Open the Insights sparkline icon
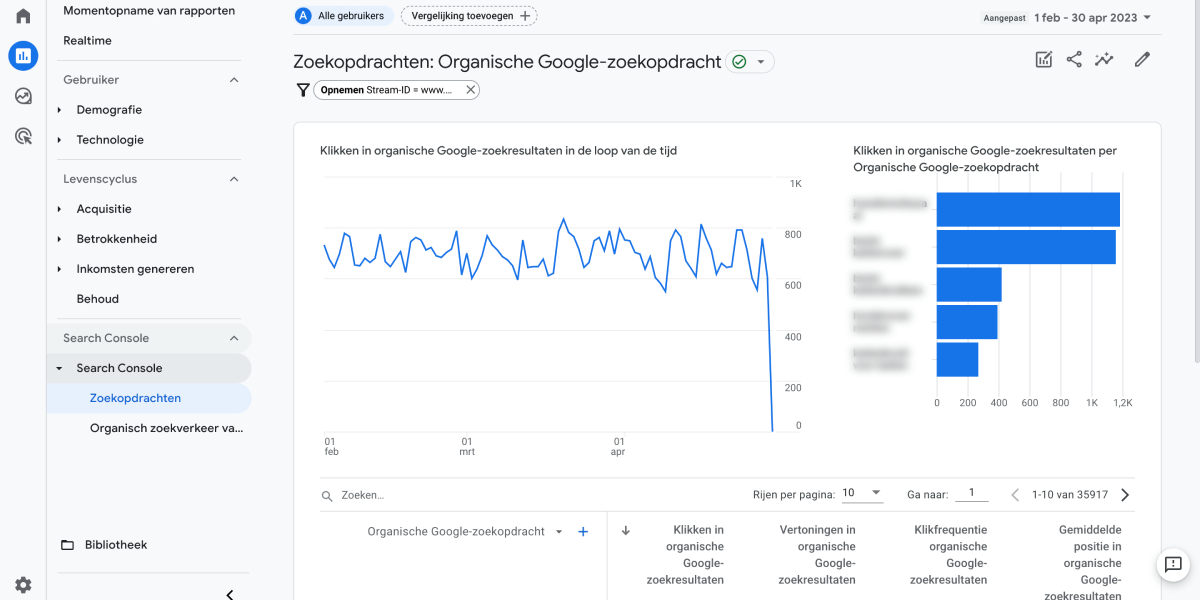1200x600 pixels. (1104, 60)
